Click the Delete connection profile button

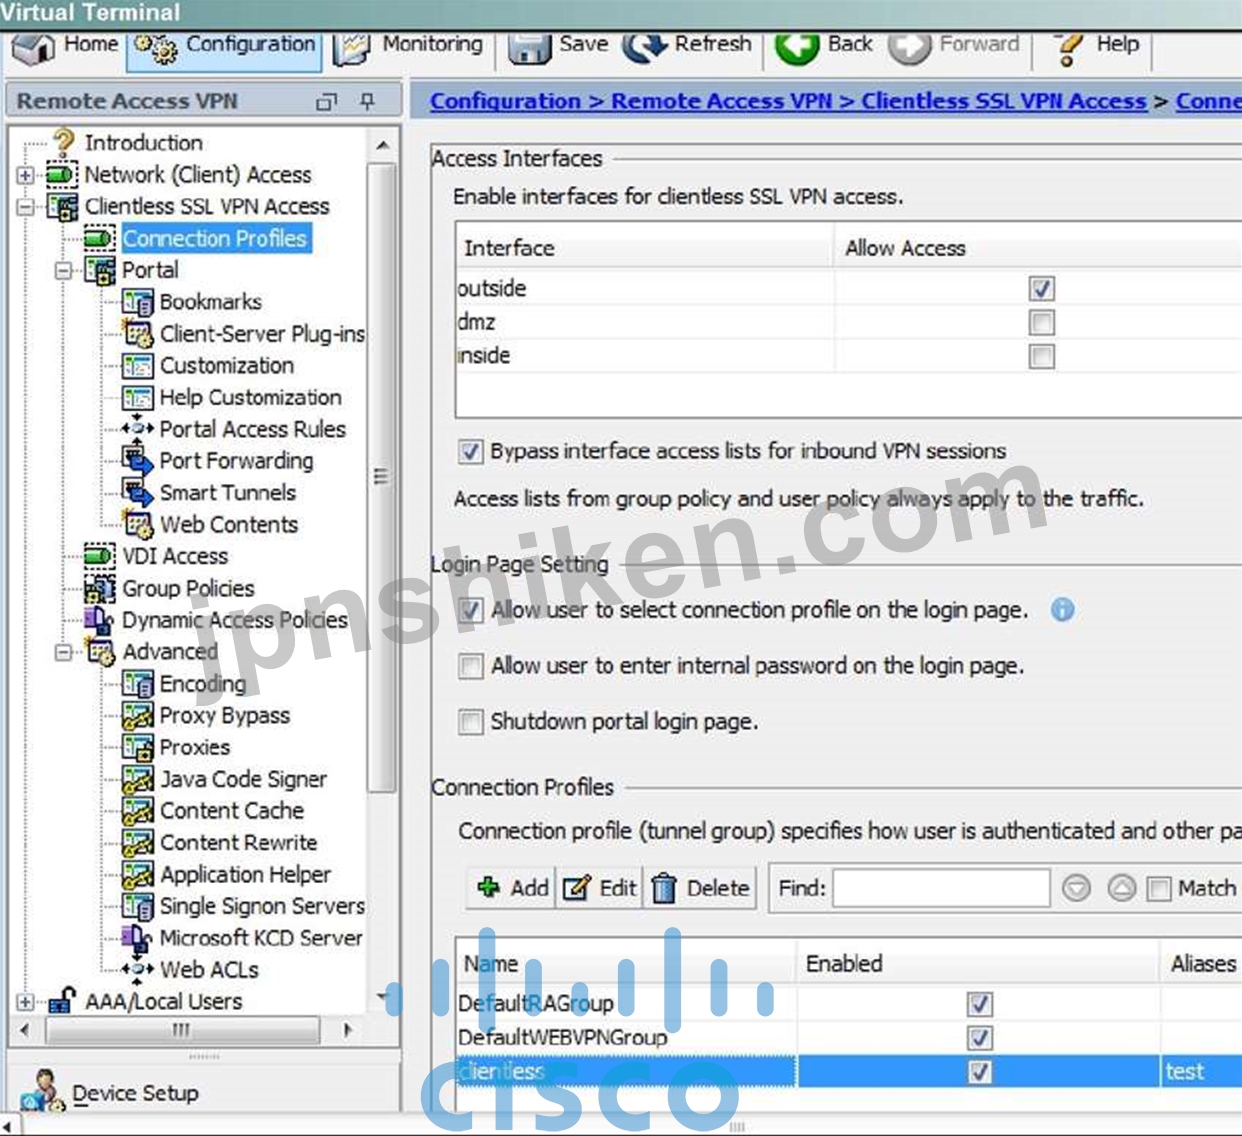pos(700,888)
